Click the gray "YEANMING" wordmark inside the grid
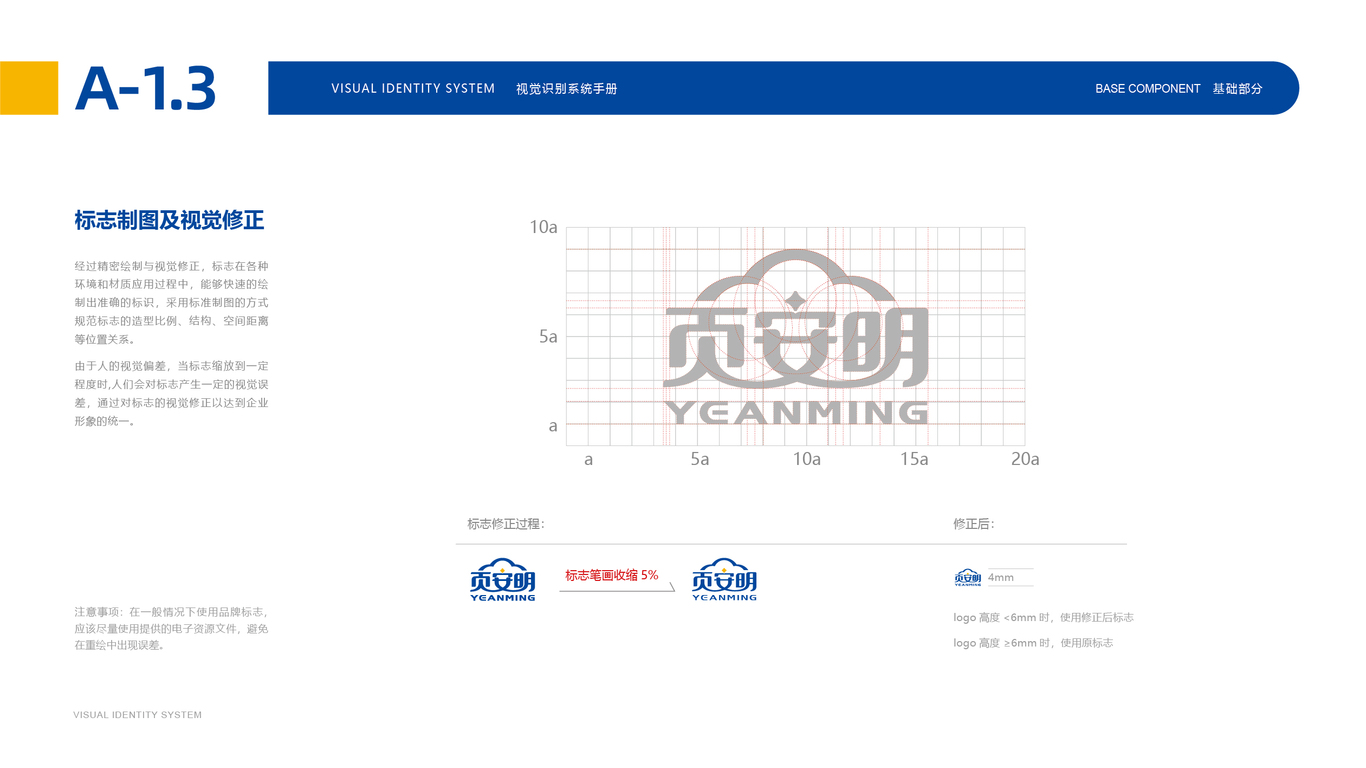Screen dimensions: 1366x768 [796, 411]
